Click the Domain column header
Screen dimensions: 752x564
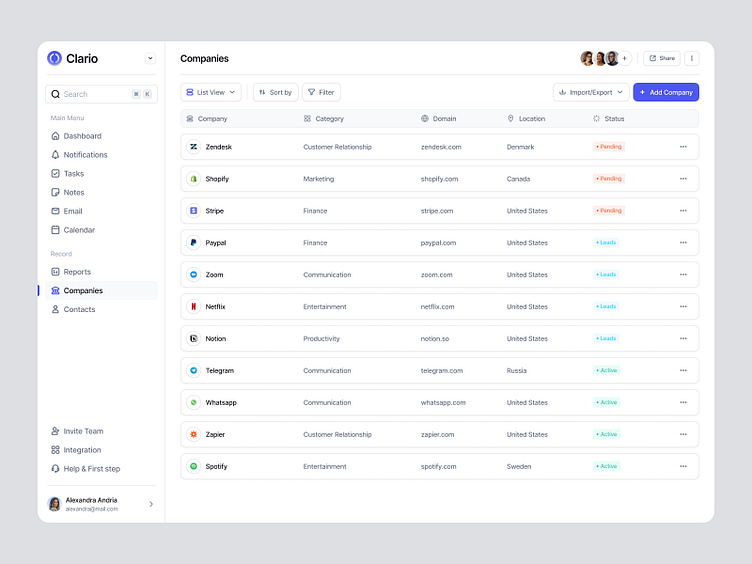(439, 119)
